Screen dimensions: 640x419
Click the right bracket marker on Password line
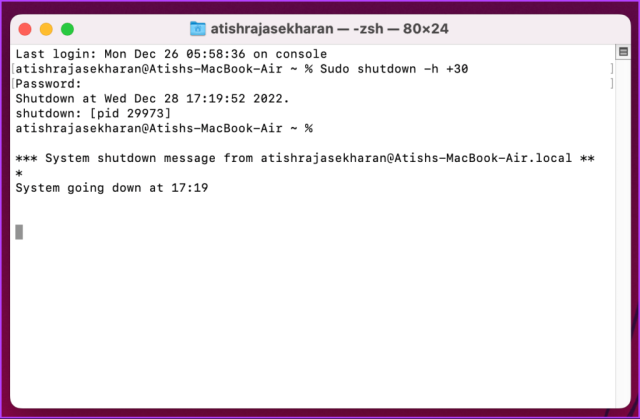[x=611, y=84]
